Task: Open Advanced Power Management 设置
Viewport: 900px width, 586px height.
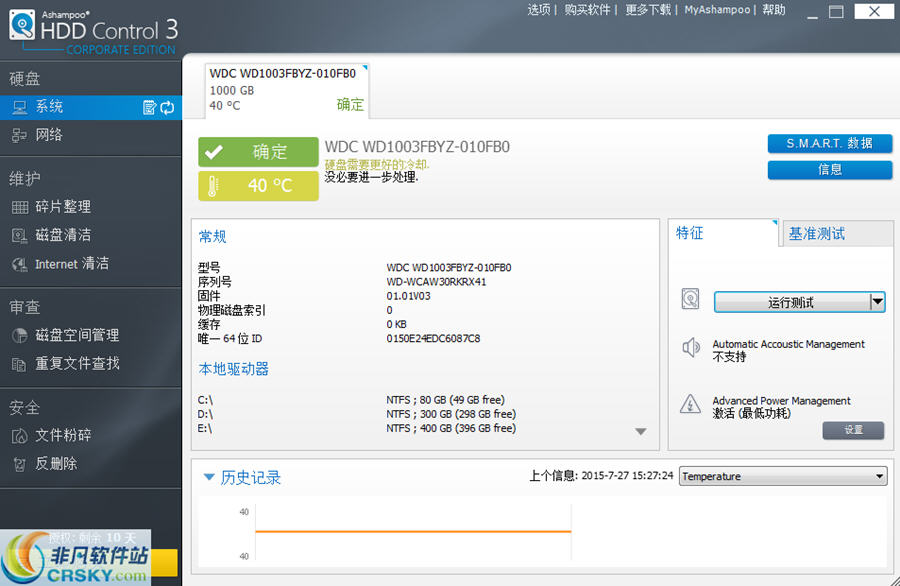Action: click(853, 430)
